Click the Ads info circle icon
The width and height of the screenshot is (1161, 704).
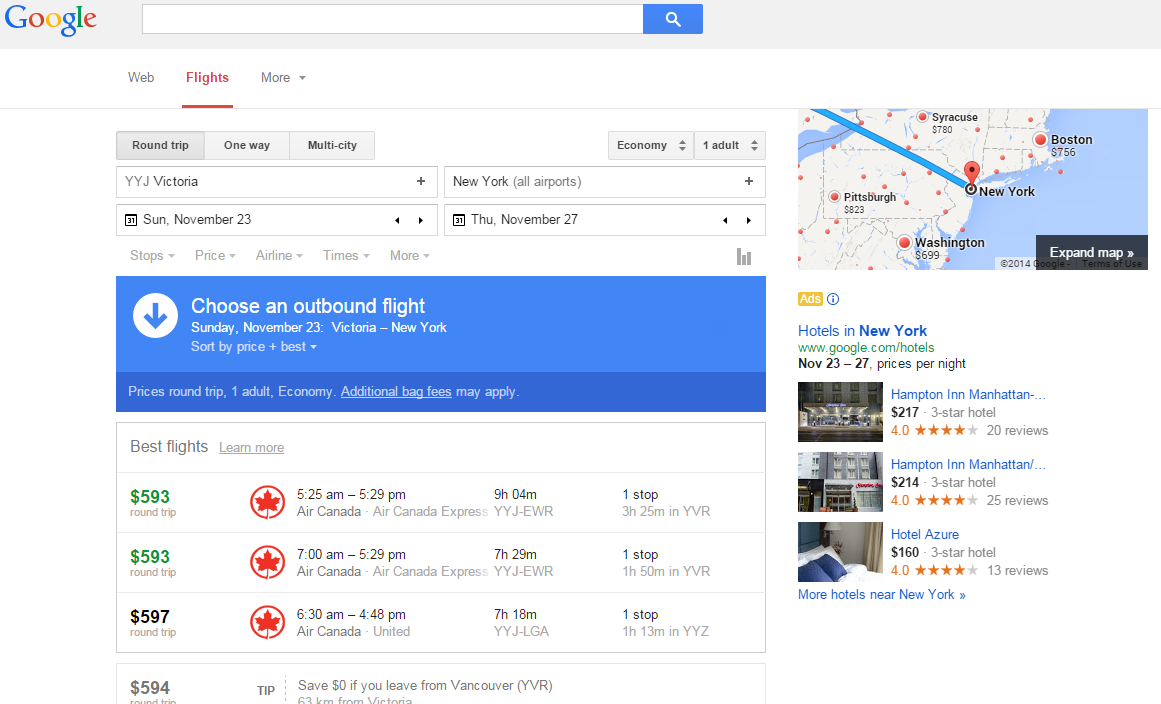833,299
